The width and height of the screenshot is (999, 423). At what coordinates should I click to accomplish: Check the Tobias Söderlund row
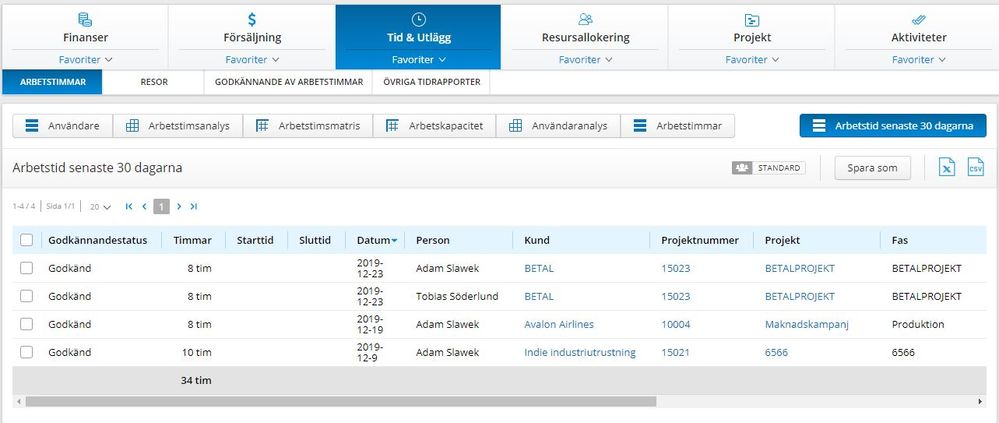26,296
